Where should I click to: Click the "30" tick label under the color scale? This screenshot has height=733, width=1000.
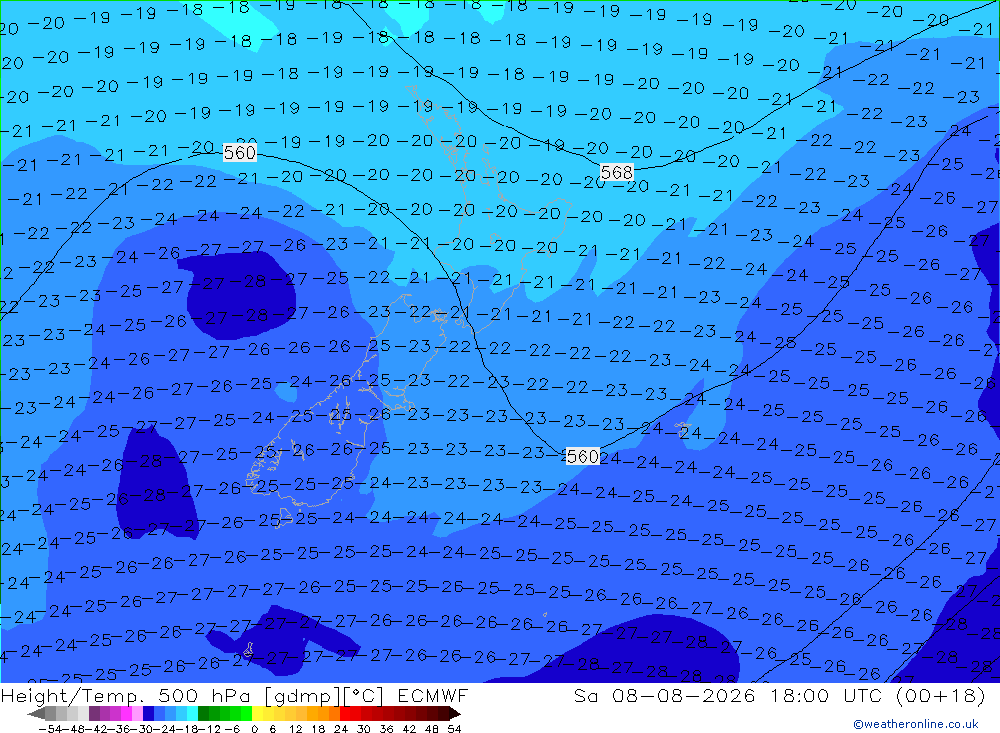tap(364, 729)
